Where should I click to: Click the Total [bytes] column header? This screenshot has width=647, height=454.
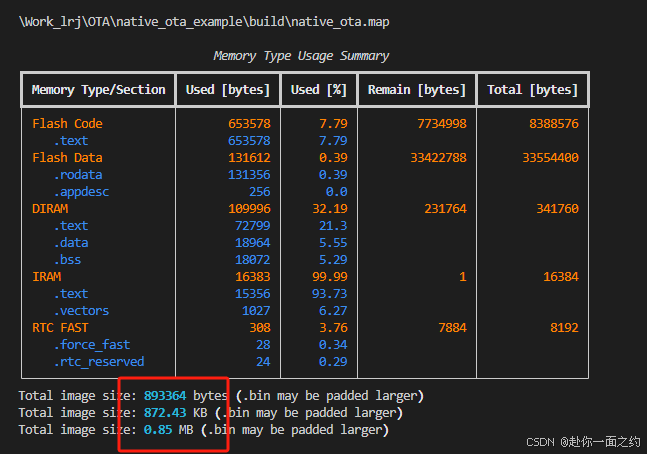tap(533, 90)
